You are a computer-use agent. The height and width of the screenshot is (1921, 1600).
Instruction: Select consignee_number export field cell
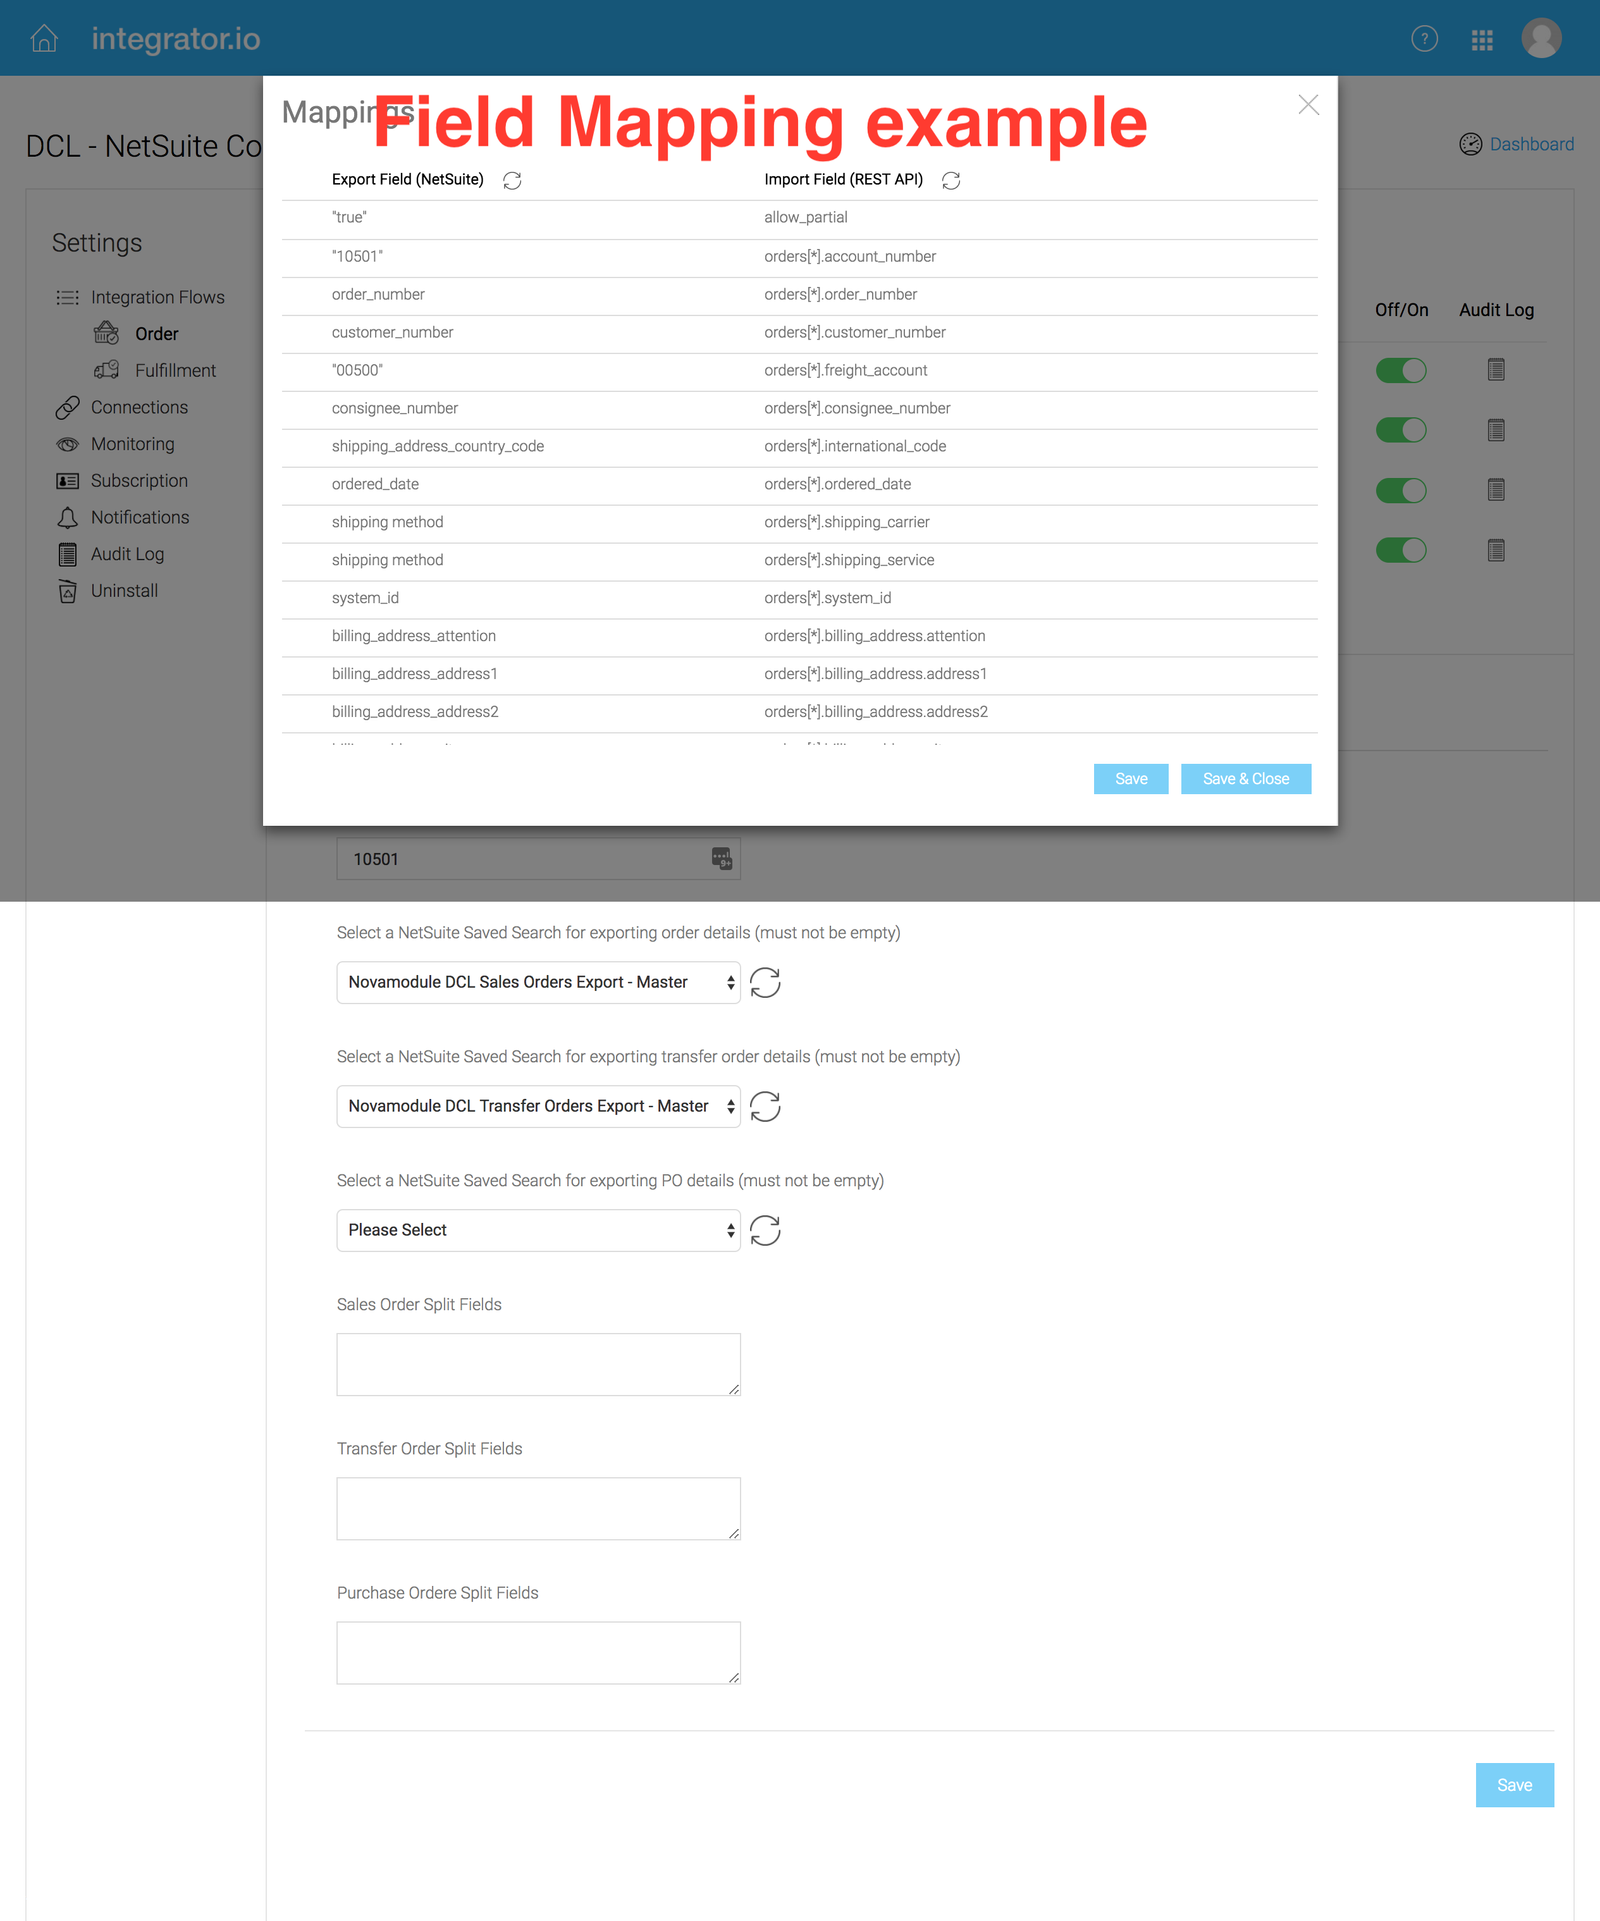click(x=394, y=408)
